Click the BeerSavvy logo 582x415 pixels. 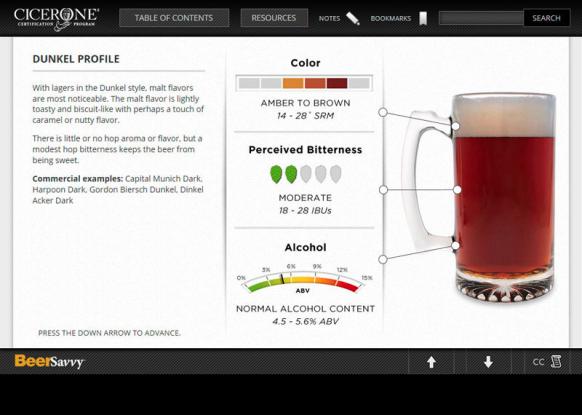tap(49, 361)
